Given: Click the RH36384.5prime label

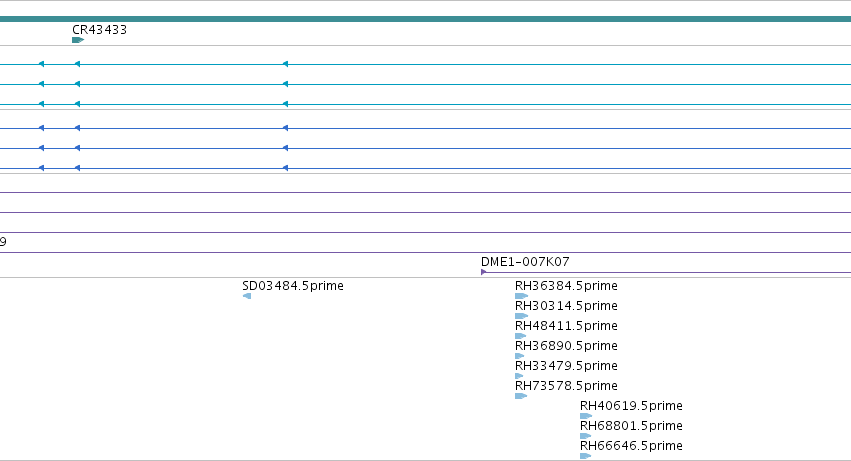Looking at the screenshot, I should coord(566,286).
